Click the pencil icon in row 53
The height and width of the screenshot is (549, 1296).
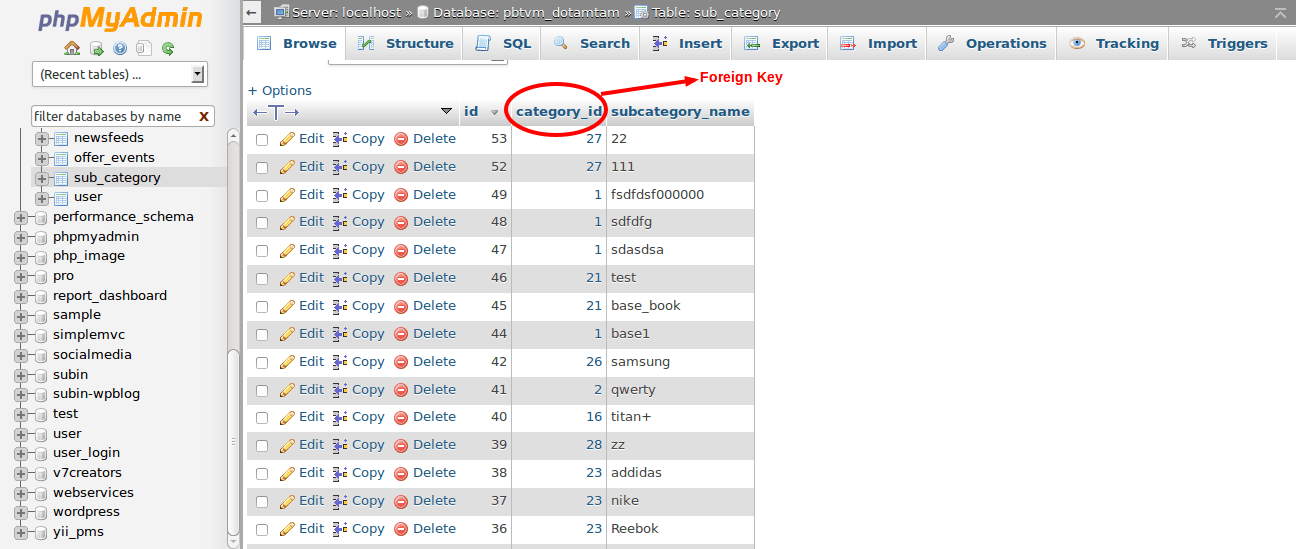click(x=287, y=139)
